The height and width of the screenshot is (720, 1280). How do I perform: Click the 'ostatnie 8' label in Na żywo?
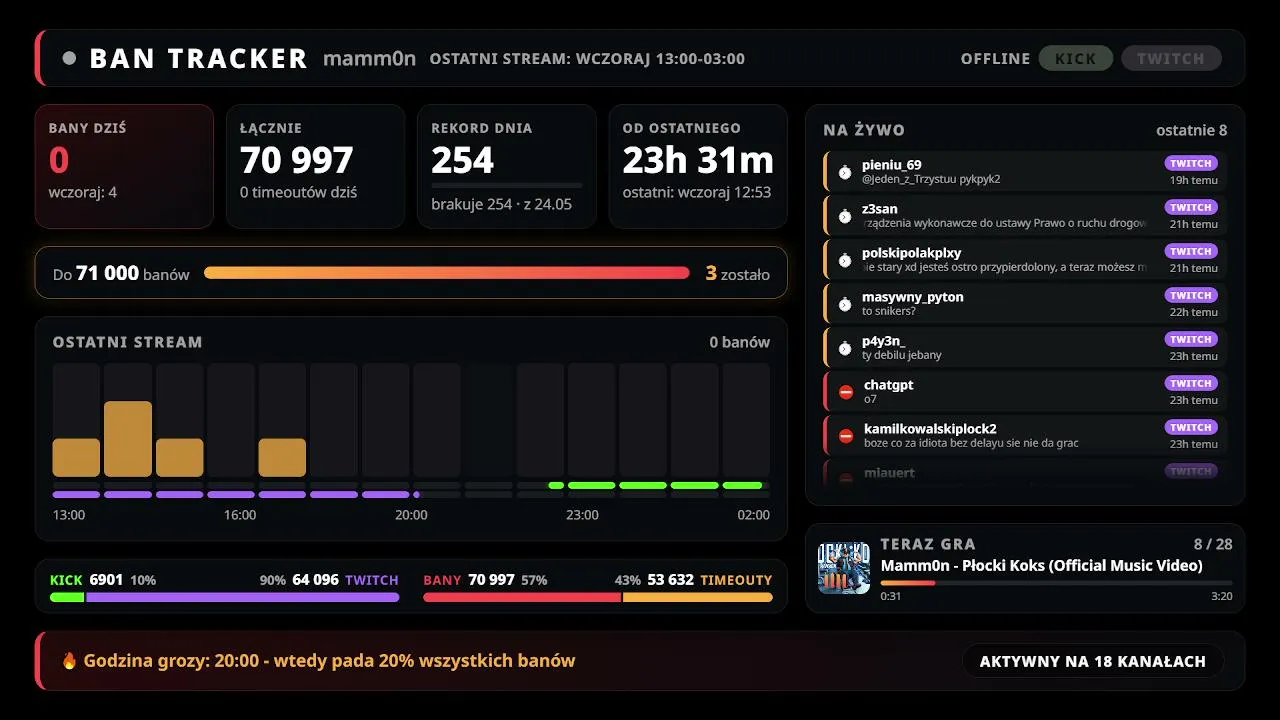pos(1192,130)
